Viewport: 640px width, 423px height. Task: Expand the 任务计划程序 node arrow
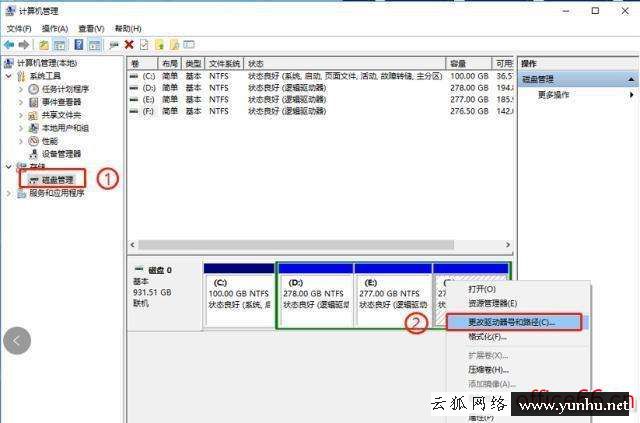coord(21,89)
